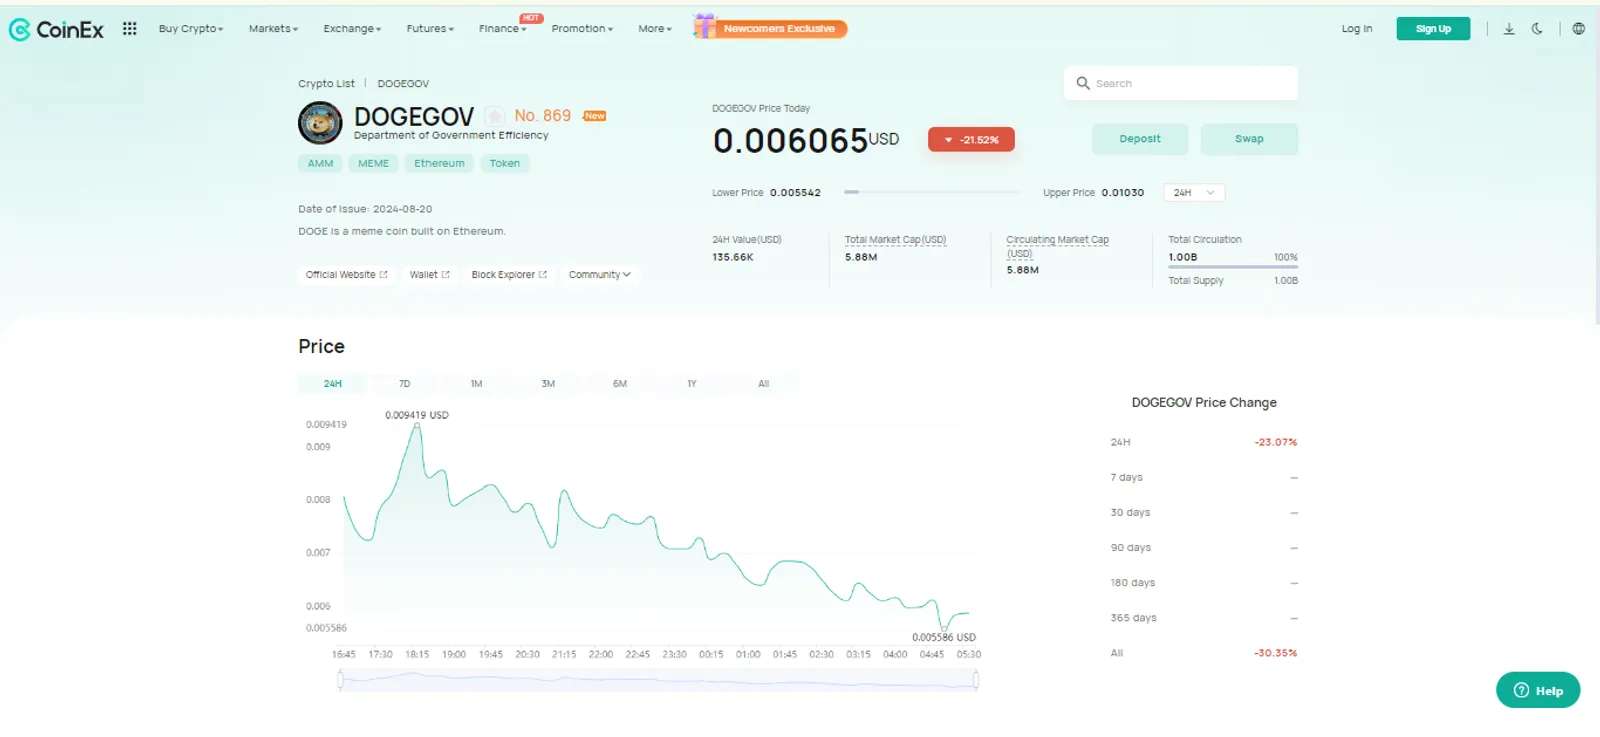Image resolution: width=1600 pixels, height=737 pixels.
Task: Focus the Search input field
Action: point(1181,83)
